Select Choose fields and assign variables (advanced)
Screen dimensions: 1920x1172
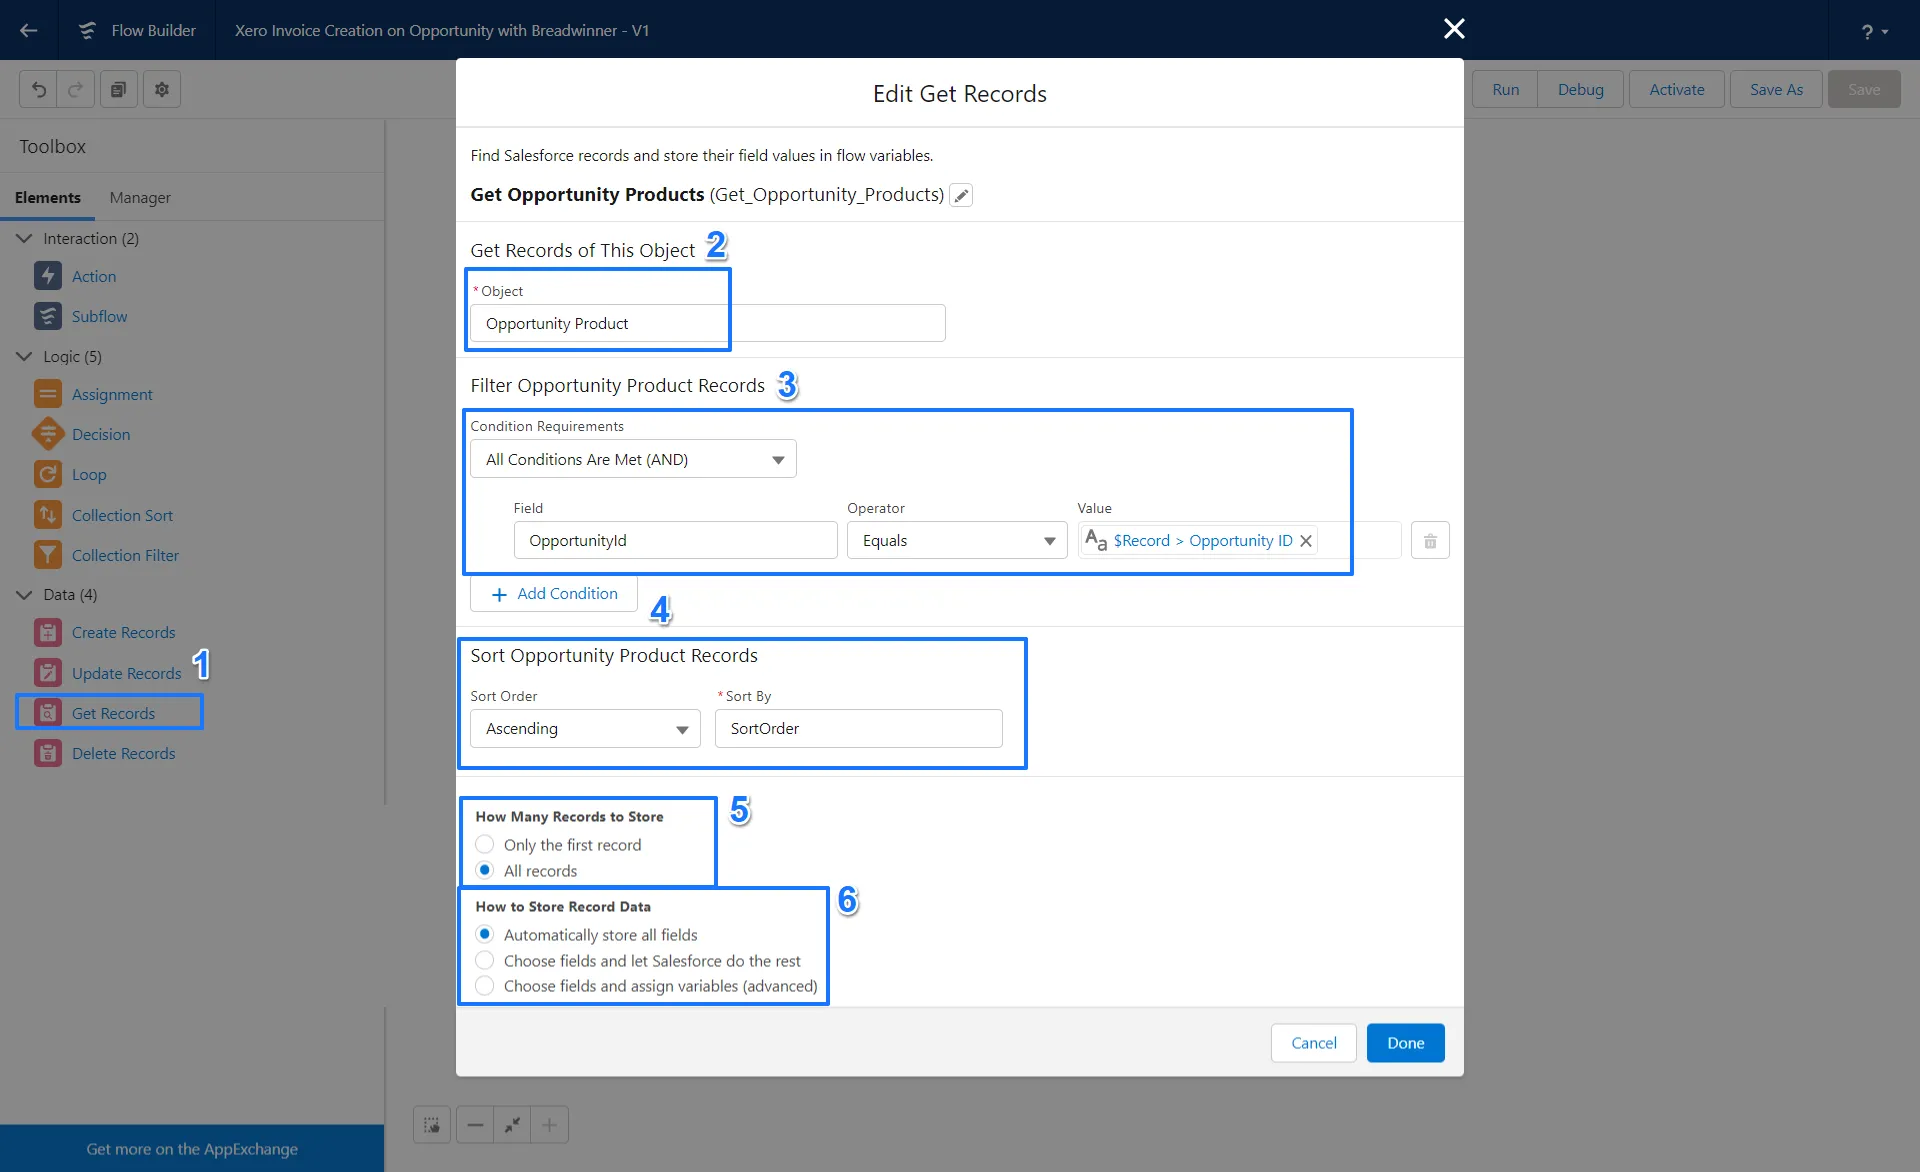coord(485,985)
